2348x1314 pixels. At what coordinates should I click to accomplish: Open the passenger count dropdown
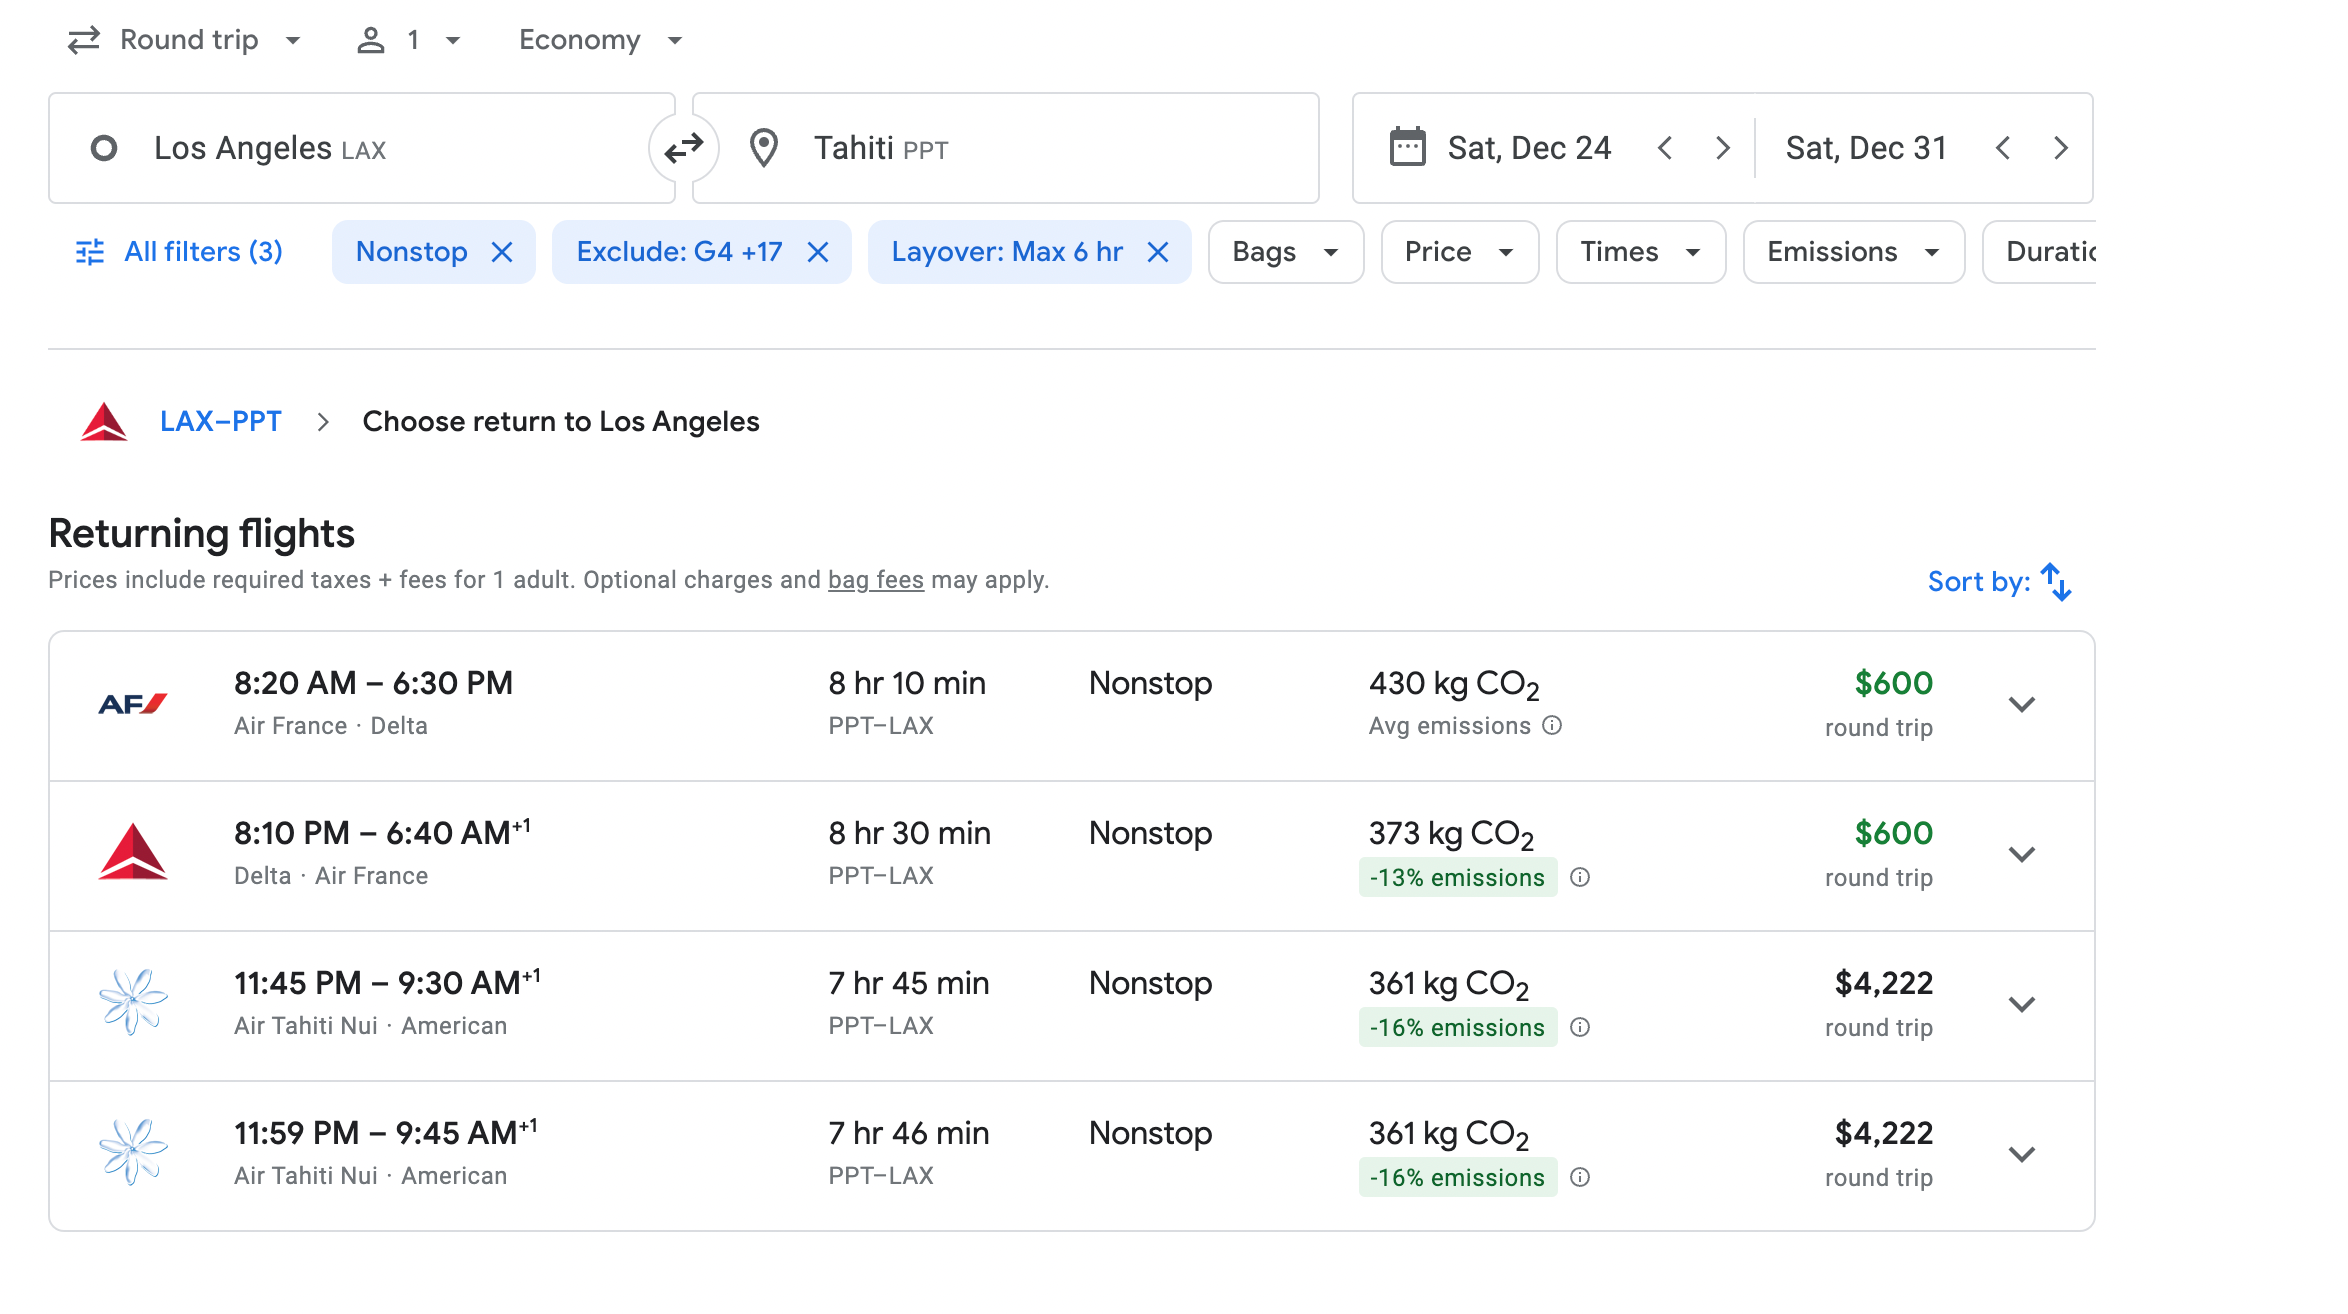coord(410,40)
